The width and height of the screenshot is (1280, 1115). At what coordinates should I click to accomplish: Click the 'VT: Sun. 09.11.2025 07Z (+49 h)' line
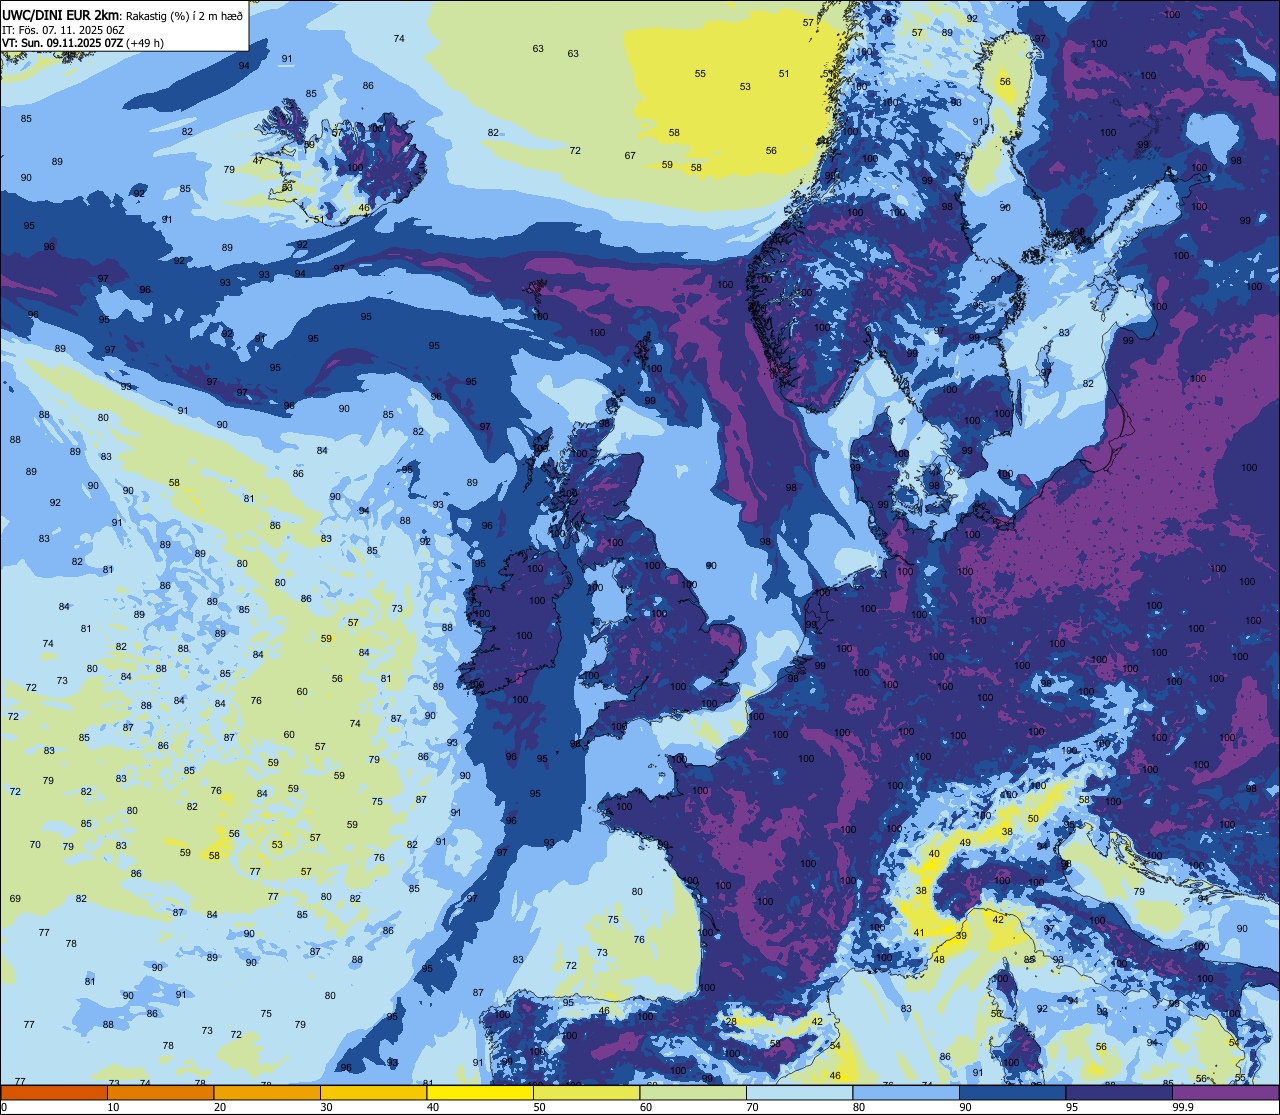coord(83,43)
